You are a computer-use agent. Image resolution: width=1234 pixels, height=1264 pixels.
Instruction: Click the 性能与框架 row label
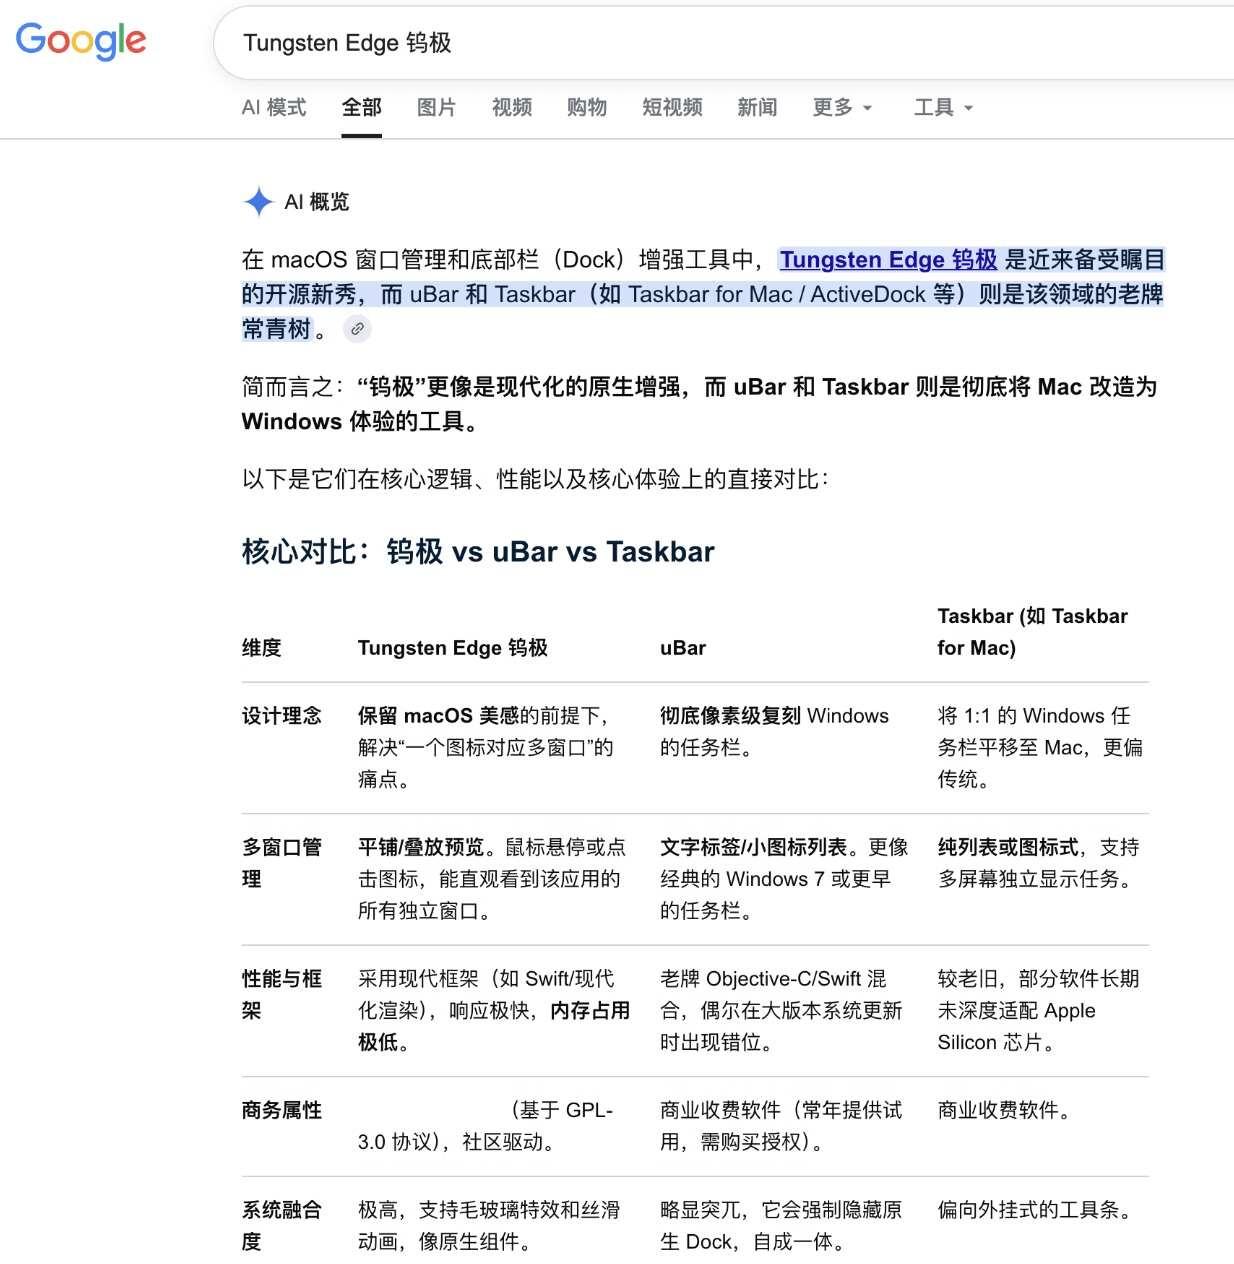click(x=282, y=995)
